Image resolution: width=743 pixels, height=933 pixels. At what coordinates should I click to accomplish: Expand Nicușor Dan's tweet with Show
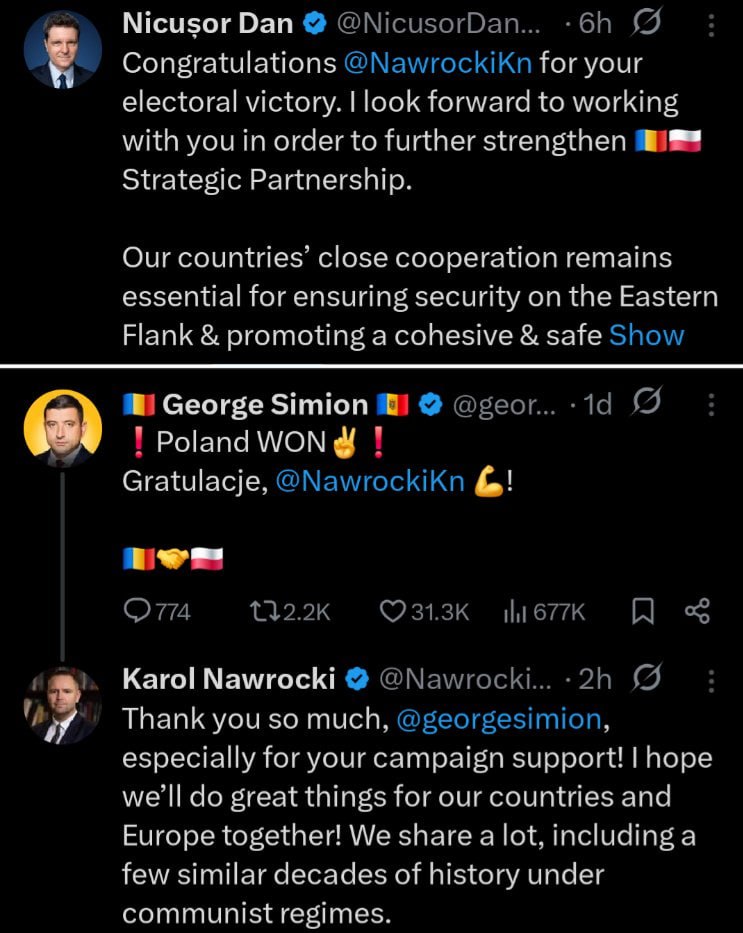pos(646,336)
